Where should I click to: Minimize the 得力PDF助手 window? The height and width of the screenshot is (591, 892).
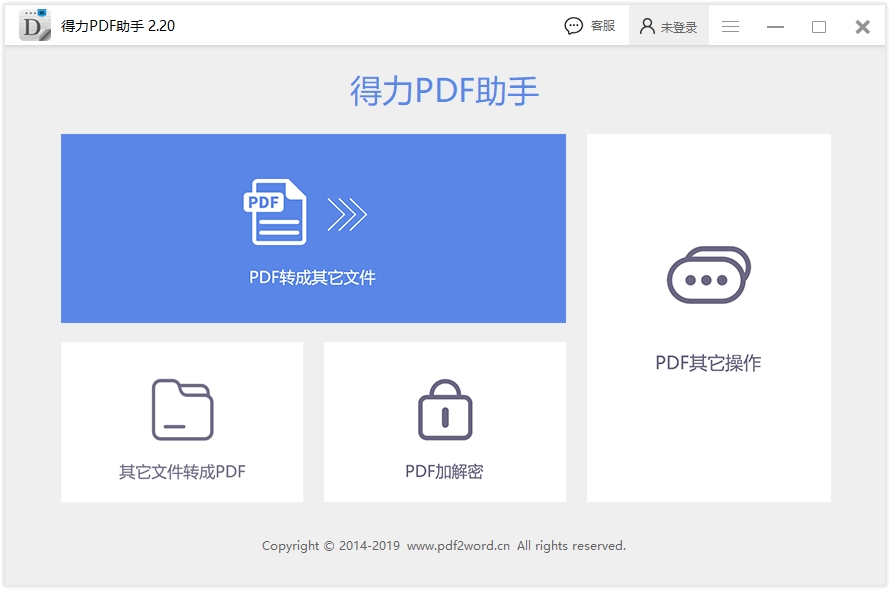[x=775, y=27]
